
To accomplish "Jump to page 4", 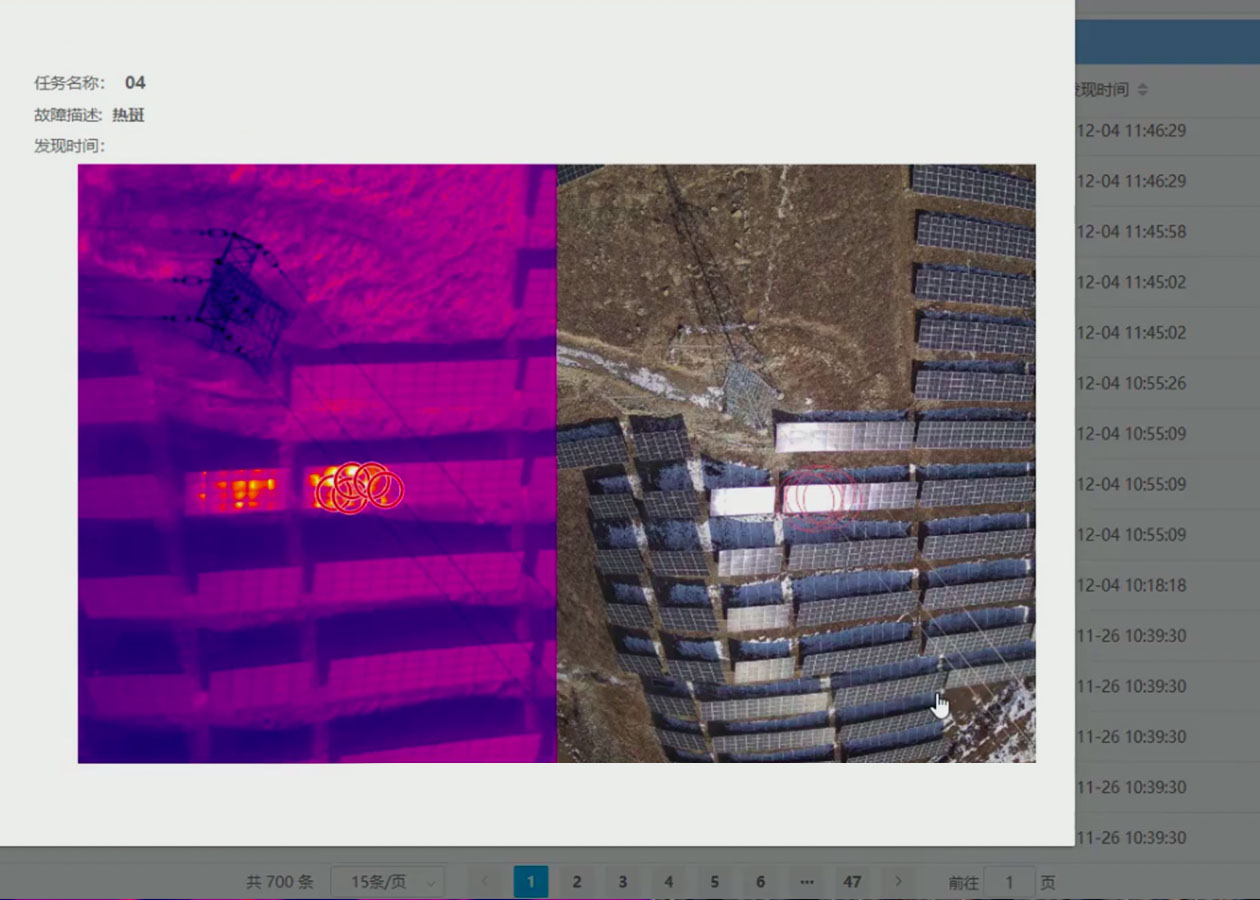I will (668, 881).
